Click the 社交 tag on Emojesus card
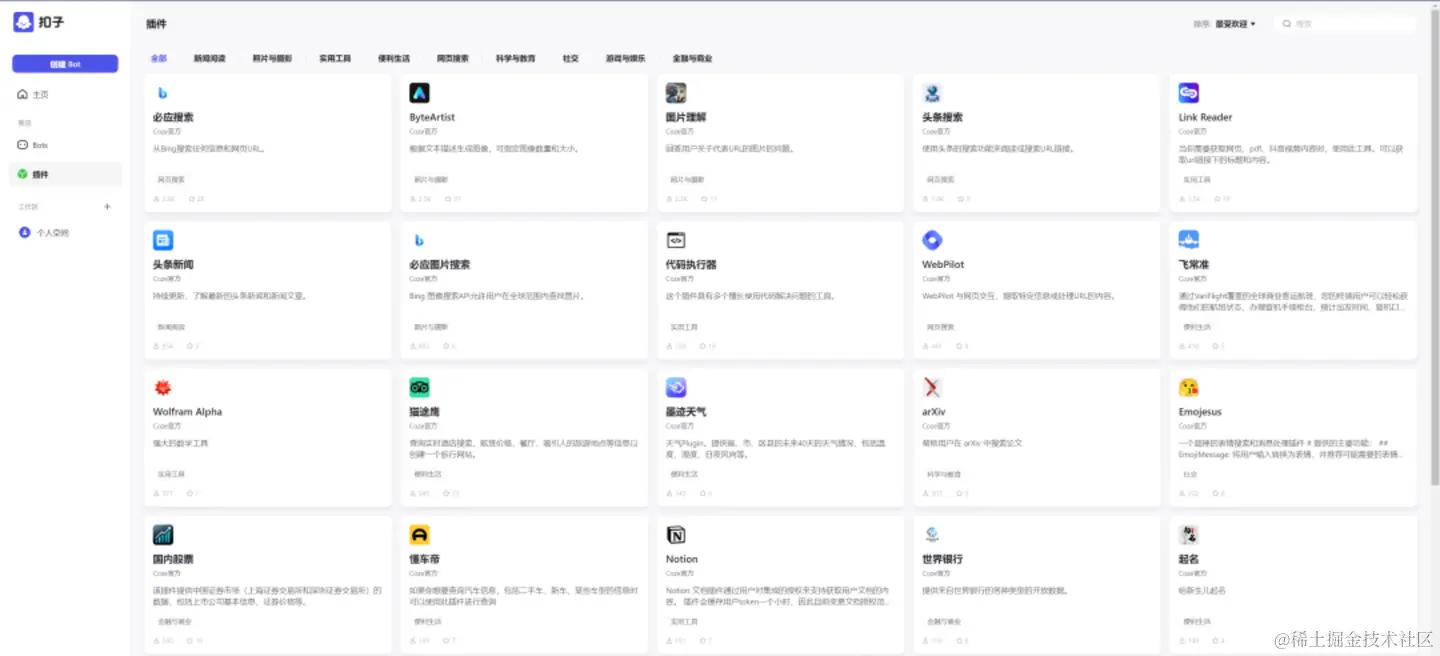Screen dimensions: 1440x656 coord(1190,474)
